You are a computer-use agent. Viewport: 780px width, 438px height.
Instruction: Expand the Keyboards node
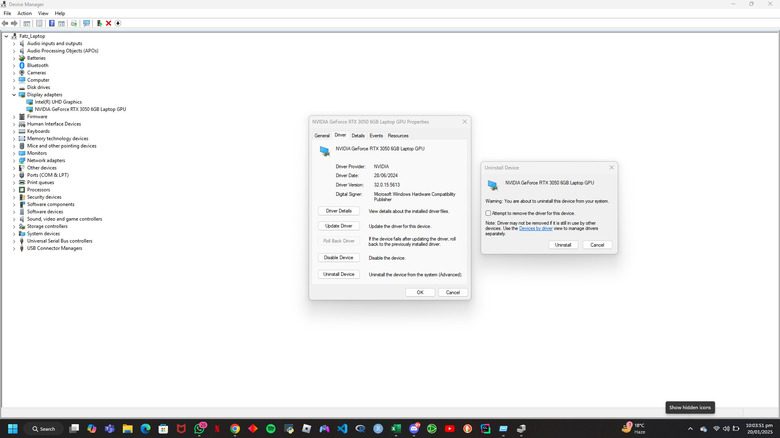point(14,131)
